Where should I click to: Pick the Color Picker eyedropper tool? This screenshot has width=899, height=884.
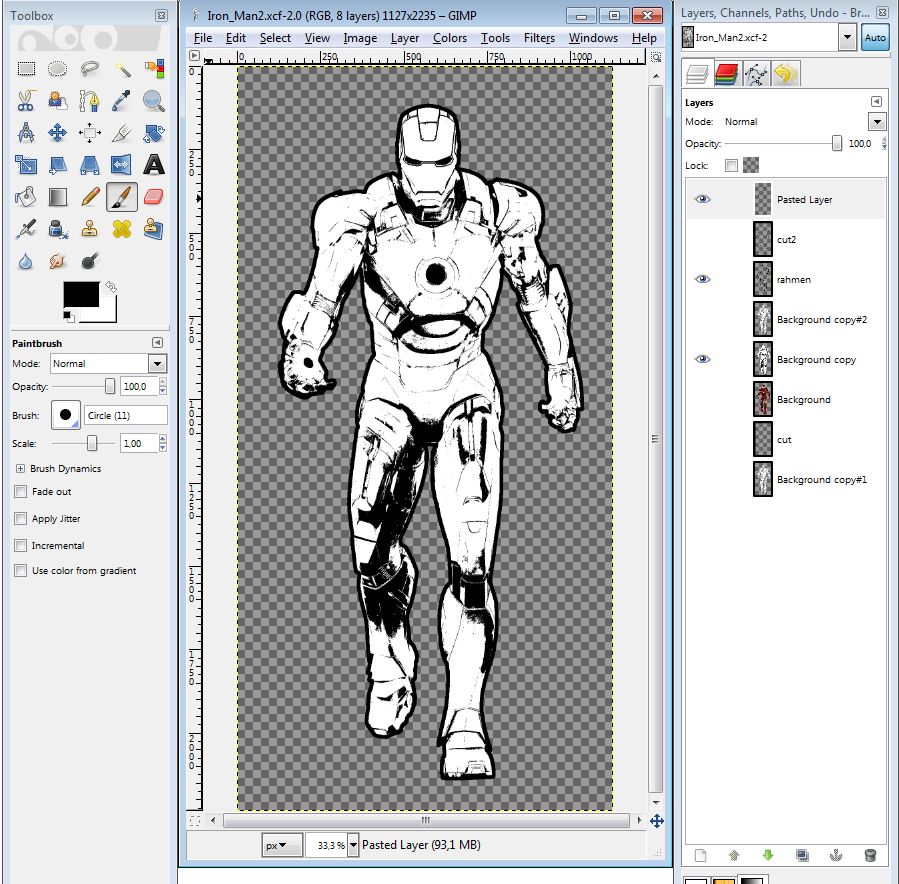tap(122, 101)
